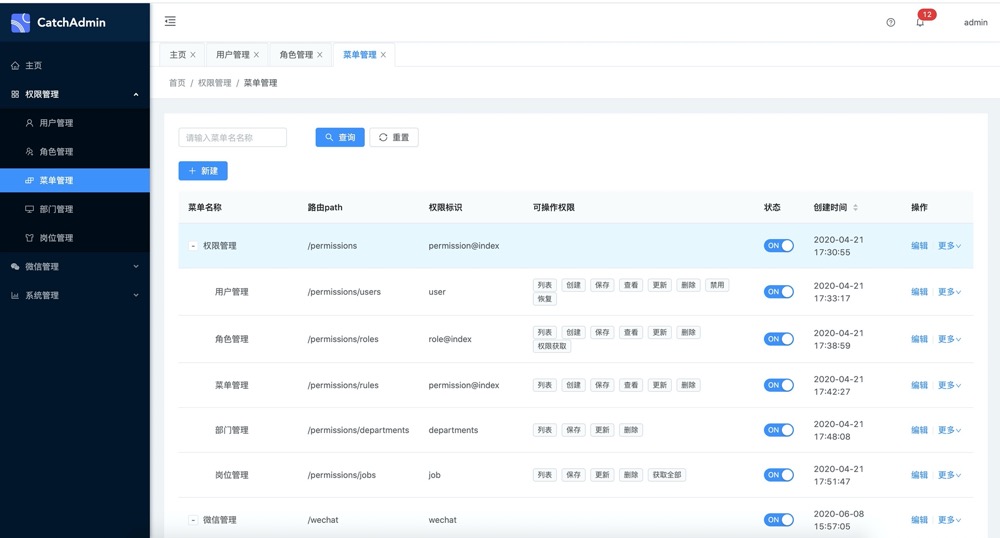1000x538 pixels.
Task: Close the 用户管理 tab with its X
Action: point(256,55)
